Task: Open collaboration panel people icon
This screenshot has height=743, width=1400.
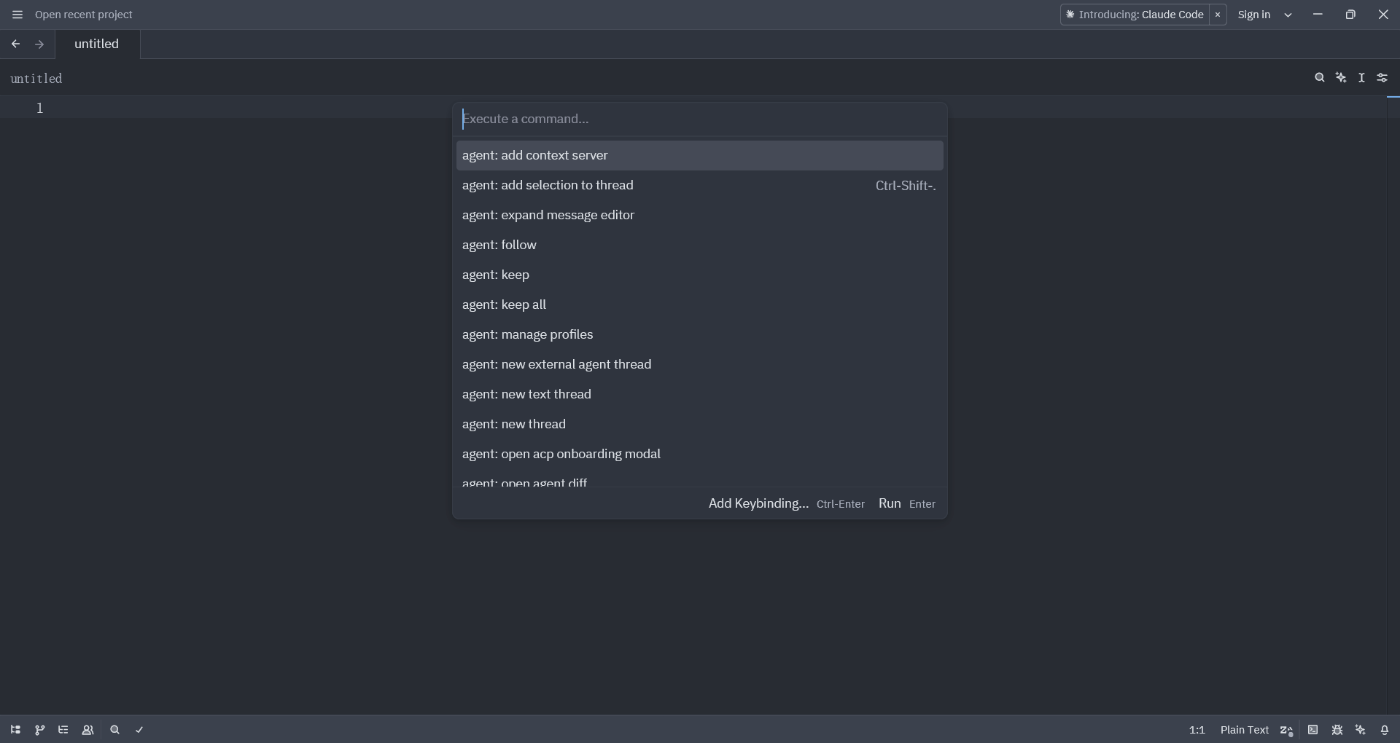Action: [x=88, y=730]
